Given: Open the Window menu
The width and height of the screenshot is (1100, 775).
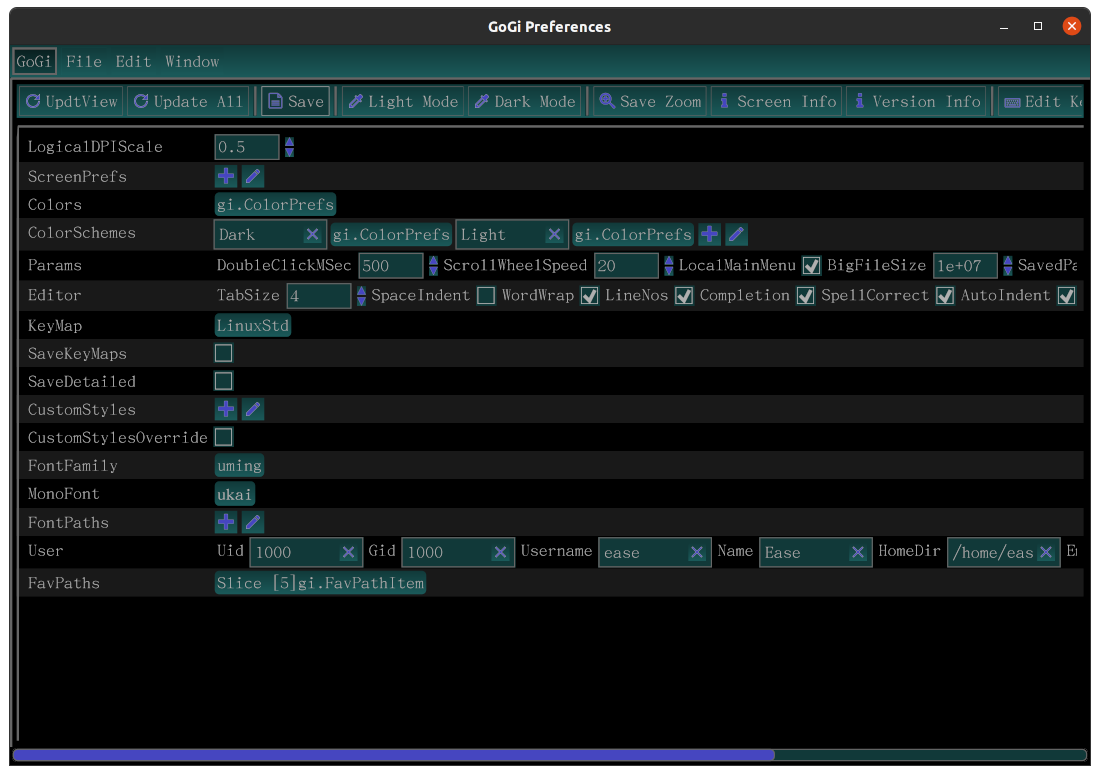Looking at the screenshot, I should pyautogui.click(x=192, y=62).
